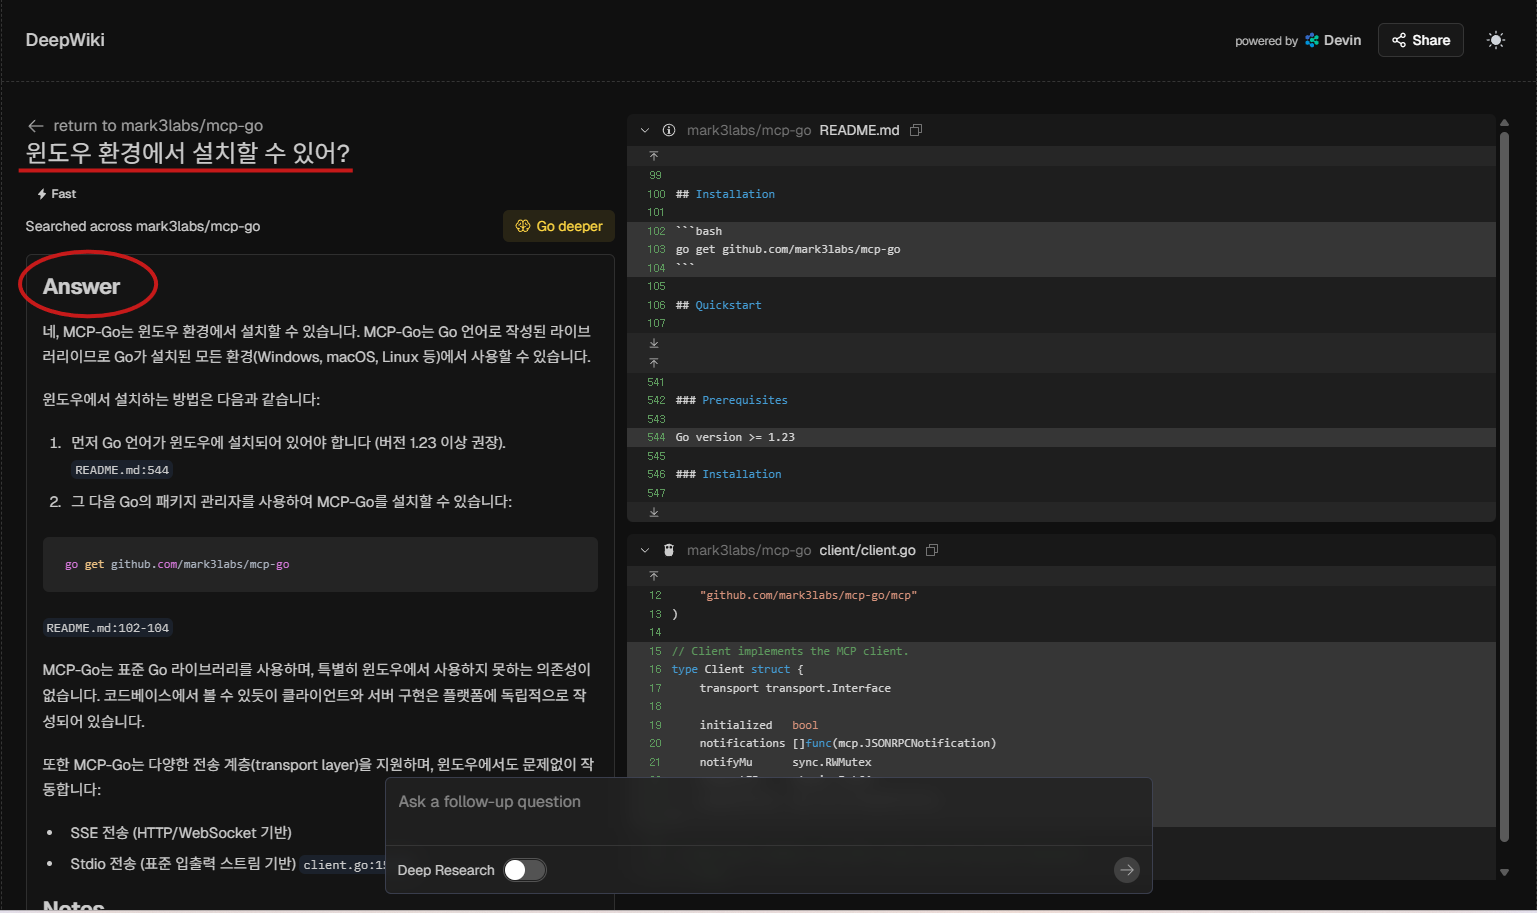Click the Answer heading
The image size is (1537, 913).
[81, 287]
